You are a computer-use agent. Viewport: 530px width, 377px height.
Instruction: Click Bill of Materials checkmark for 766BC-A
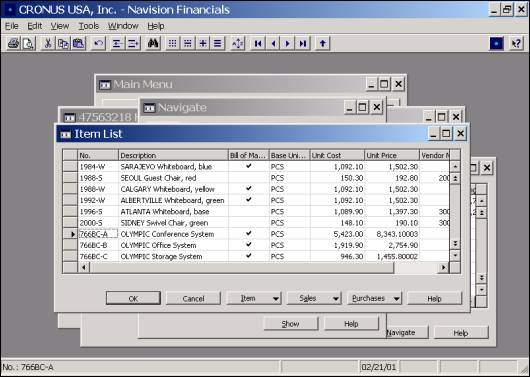click(x=249, y=233)
